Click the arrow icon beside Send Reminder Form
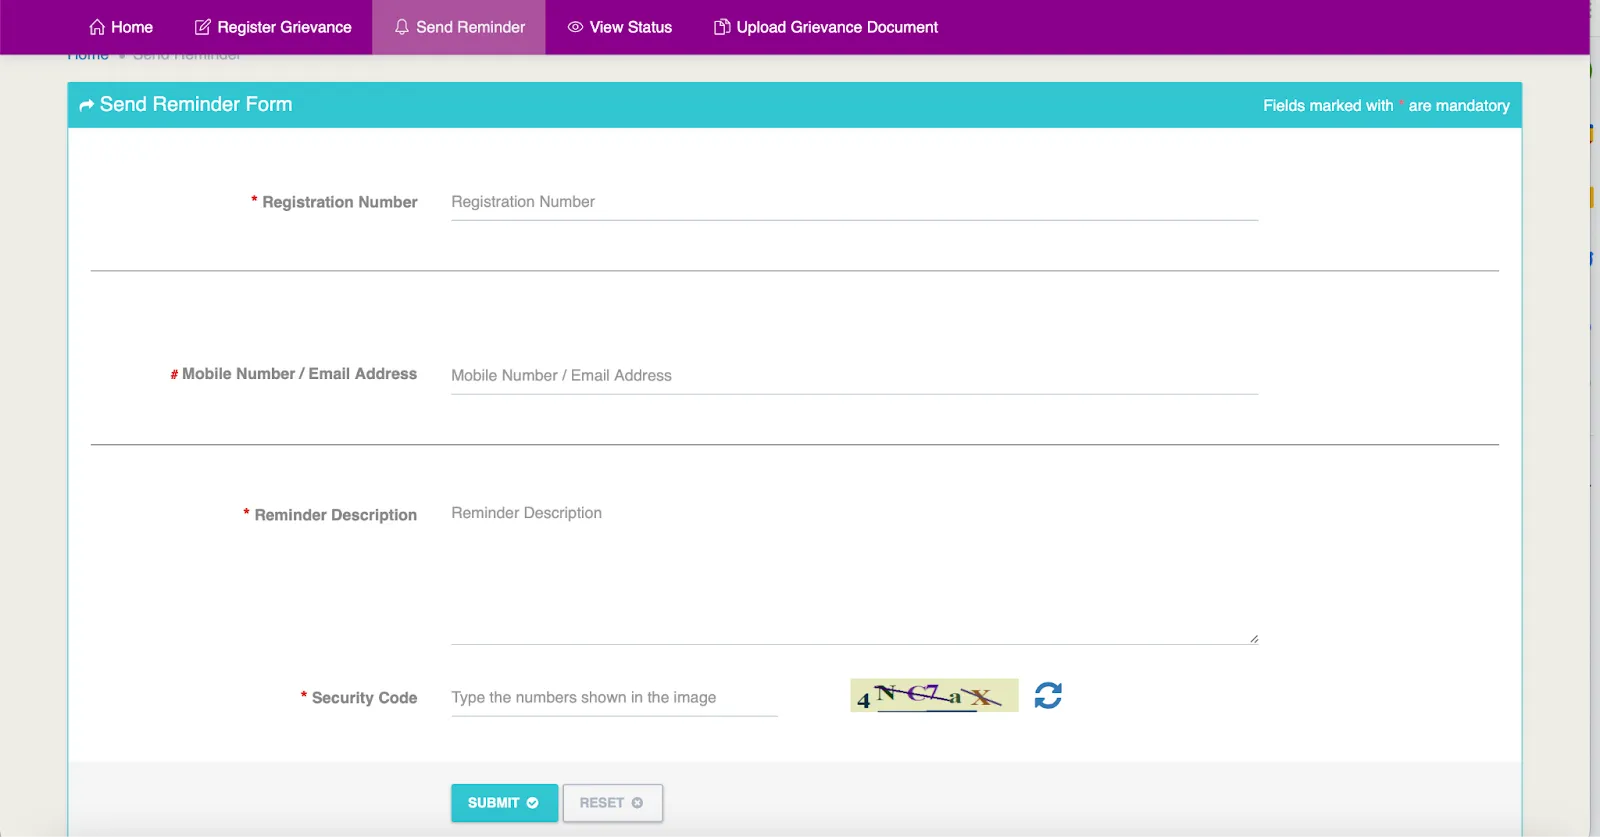The height and width of the screenshot is (837, 1600). (x=86, y=105)
